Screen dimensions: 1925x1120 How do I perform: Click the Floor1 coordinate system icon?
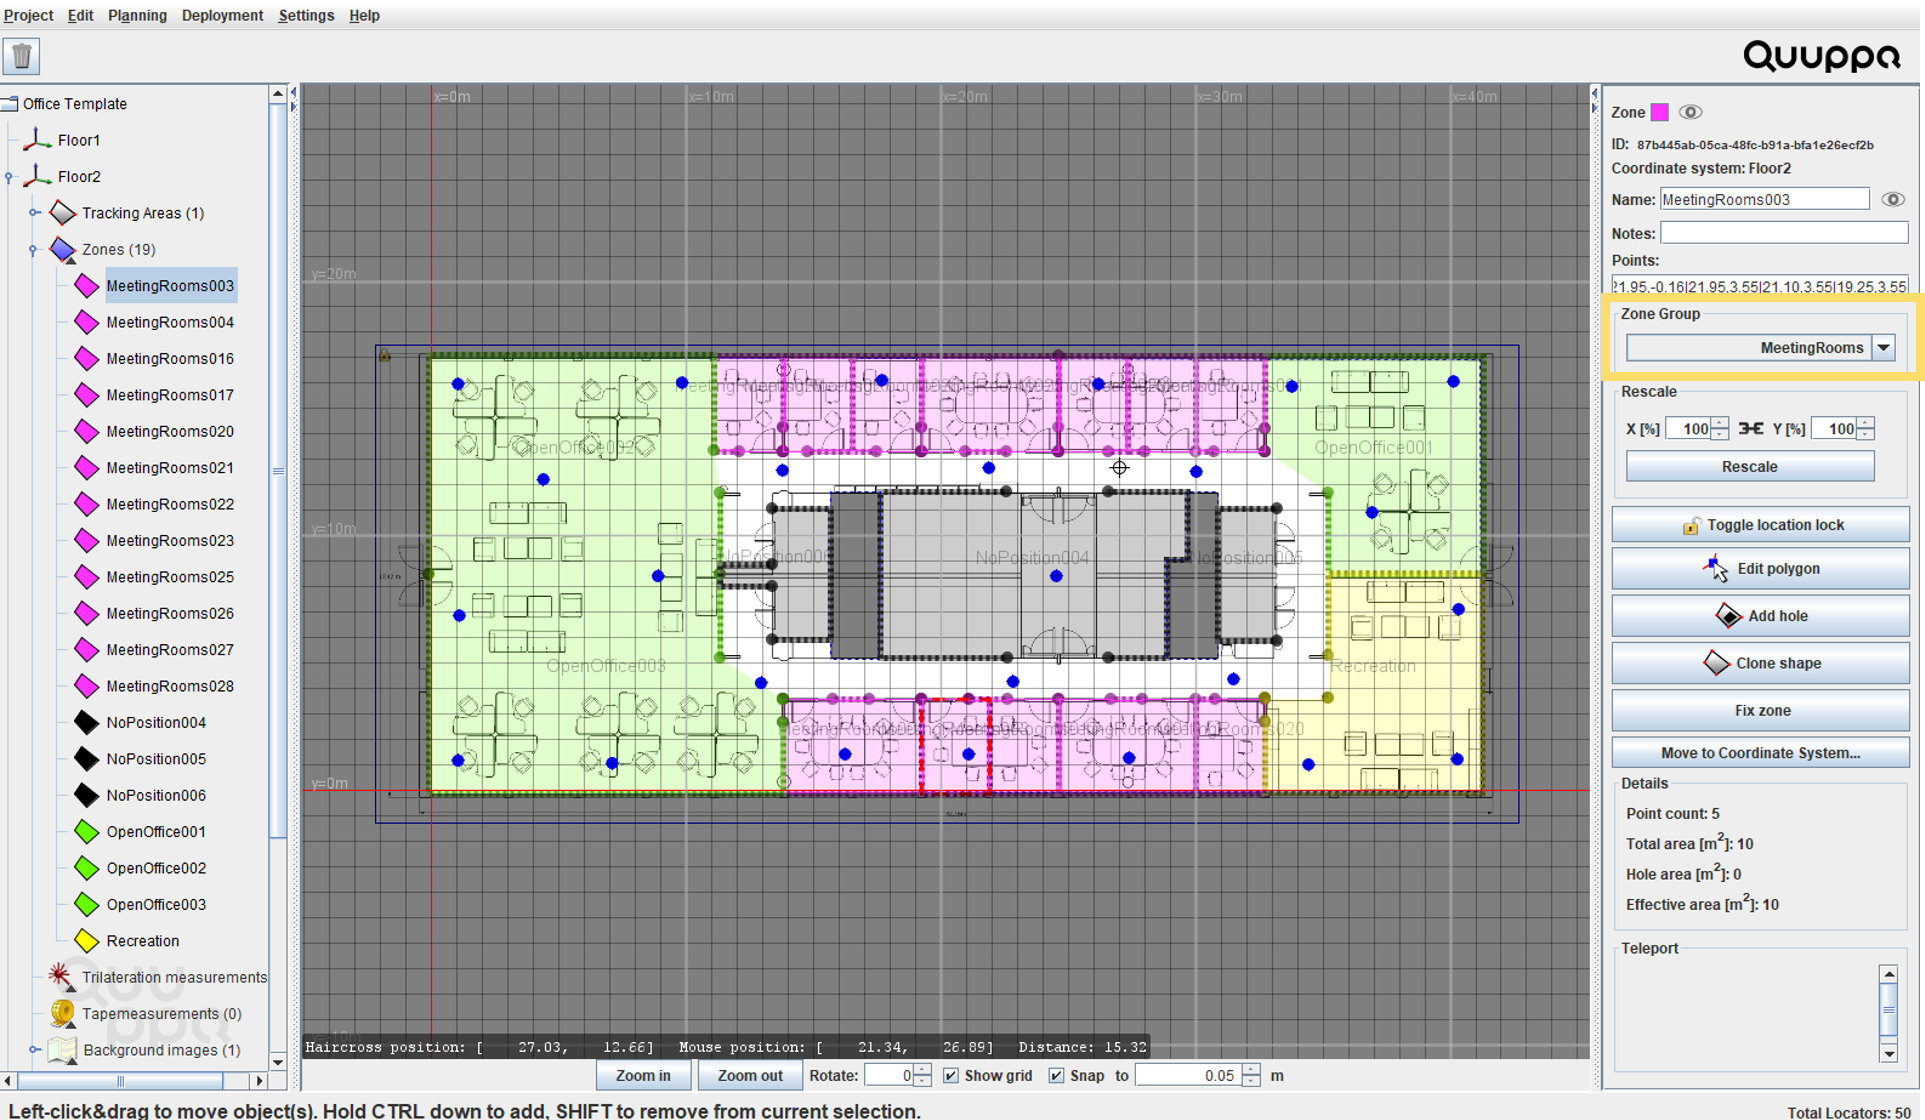coord(37,140)
